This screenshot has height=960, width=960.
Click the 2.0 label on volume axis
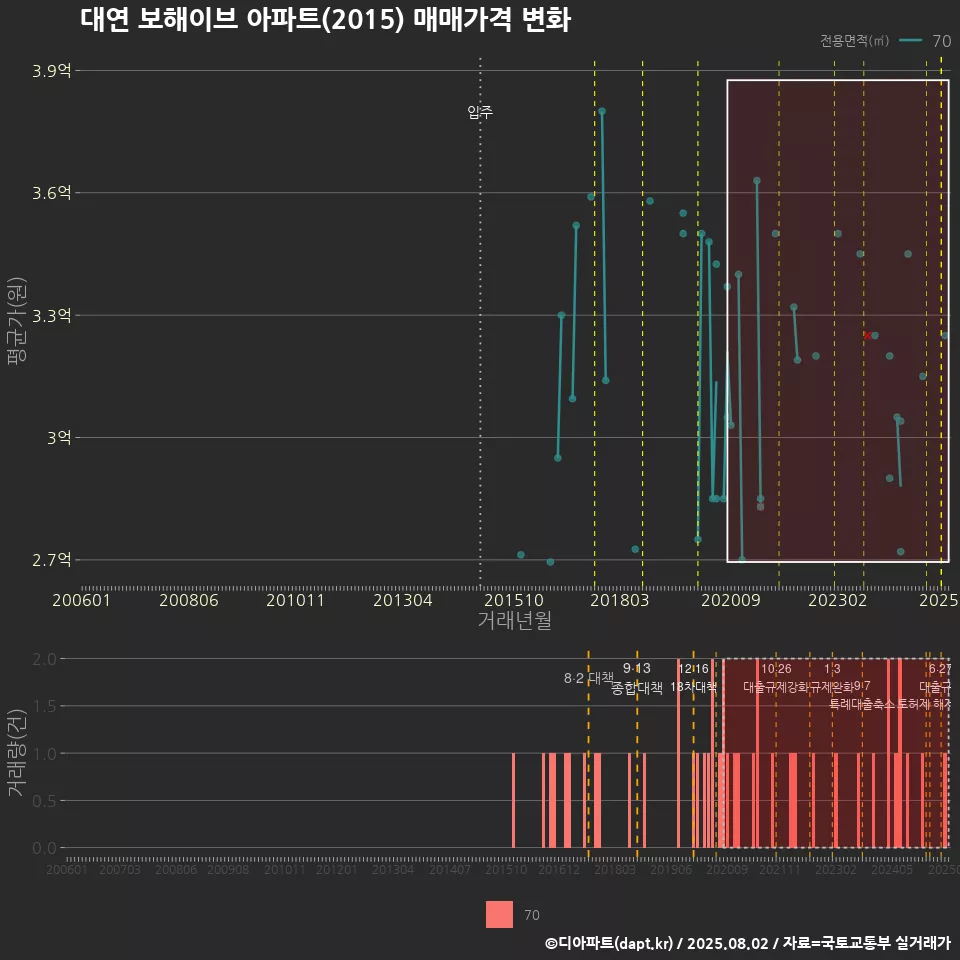[x=44, y=659]
